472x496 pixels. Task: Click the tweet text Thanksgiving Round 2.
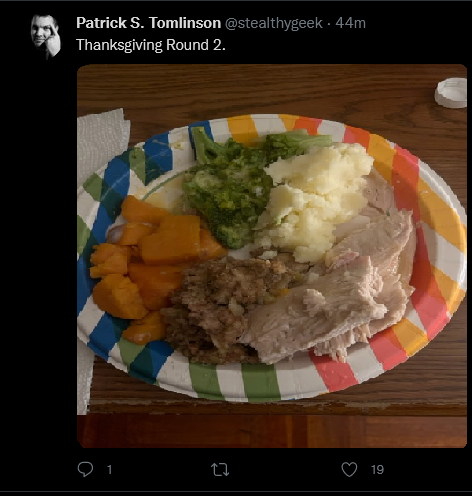point(151,45)
